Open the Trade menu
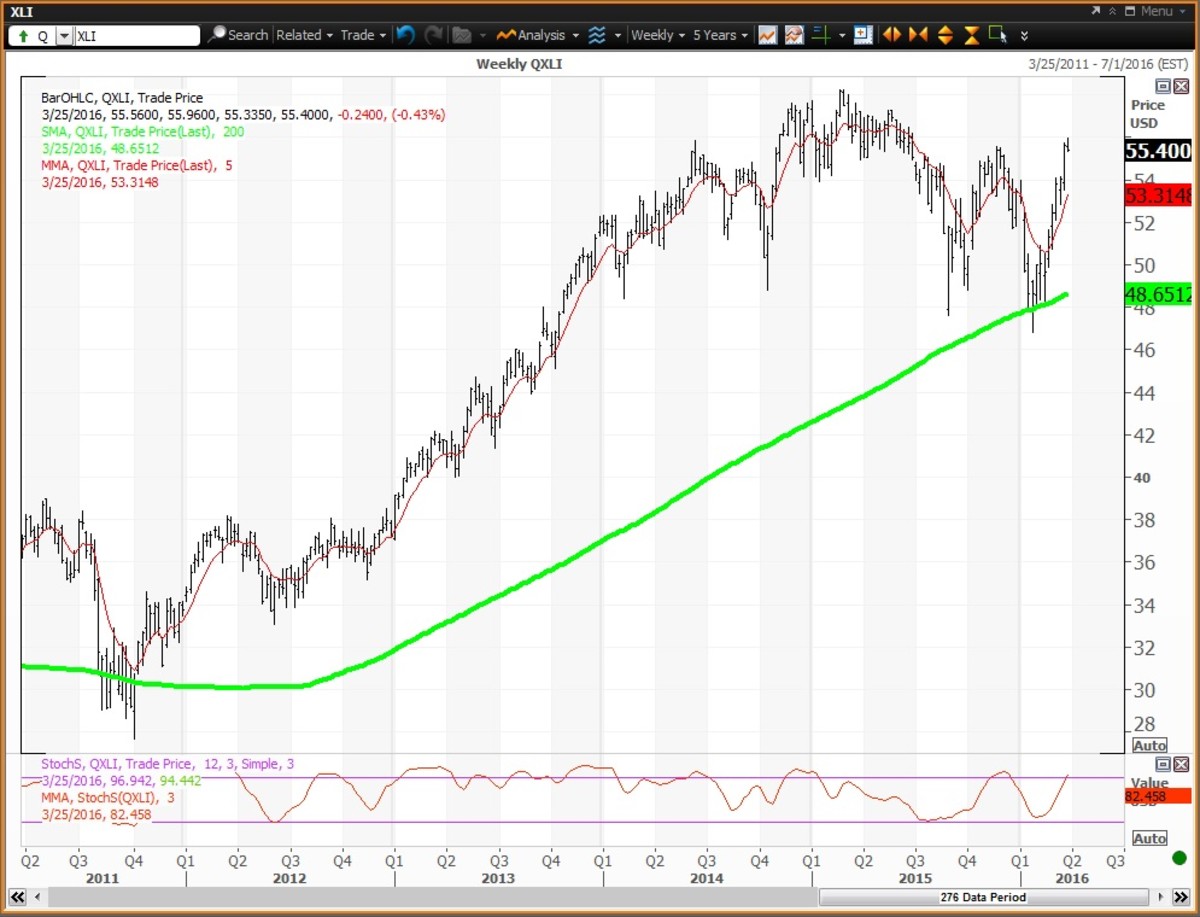This screenshot has width=1200, height=917. (x=362, y=35)
